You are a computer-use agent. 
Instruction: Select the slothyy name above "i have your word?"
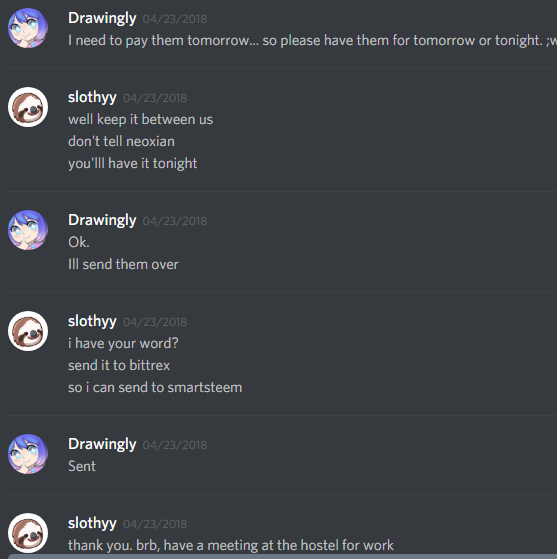point(92,321)
